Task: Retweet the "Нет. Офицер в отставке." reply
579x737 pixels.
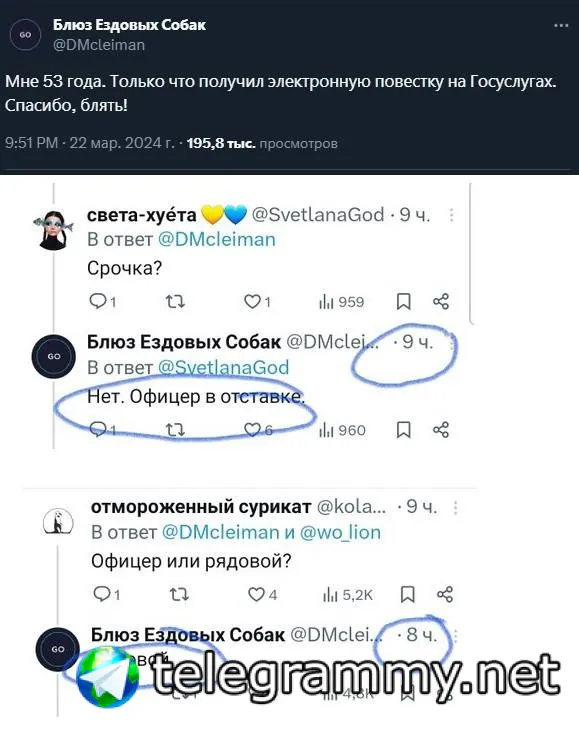Action: 175,430
